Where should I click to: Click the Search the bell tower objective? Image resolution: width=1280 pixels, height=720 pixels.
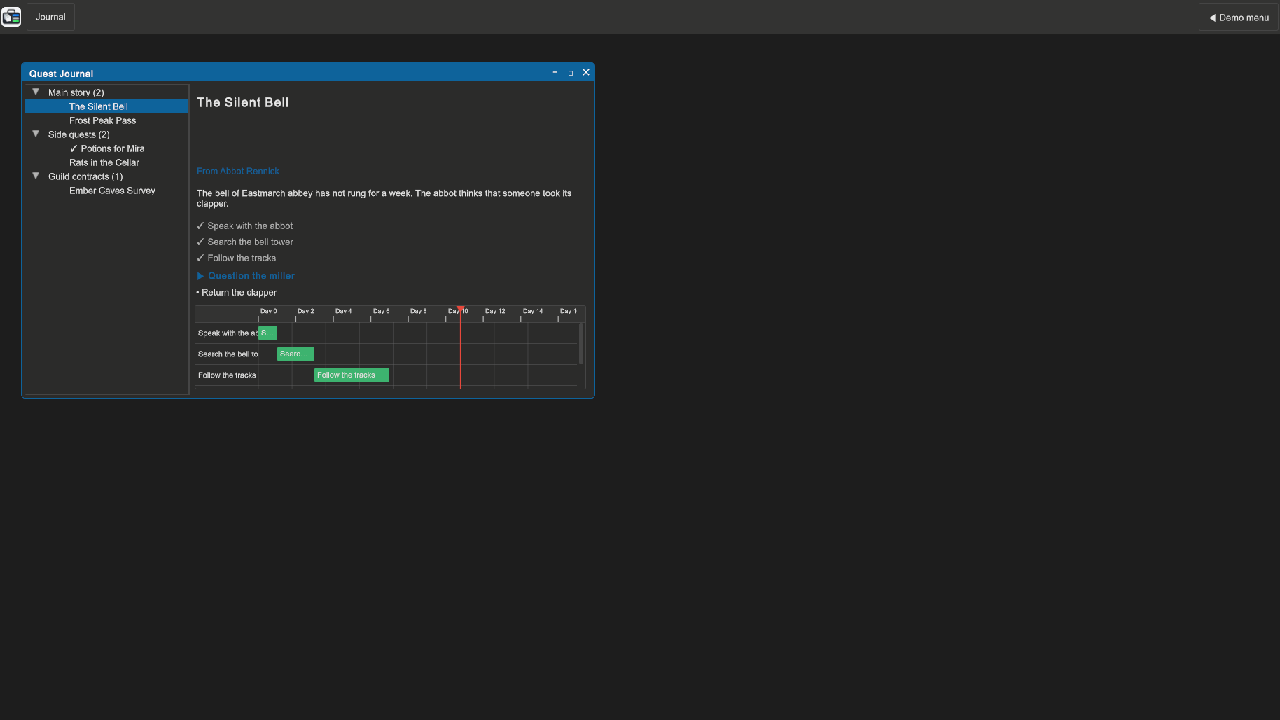(x=245, y=242)
